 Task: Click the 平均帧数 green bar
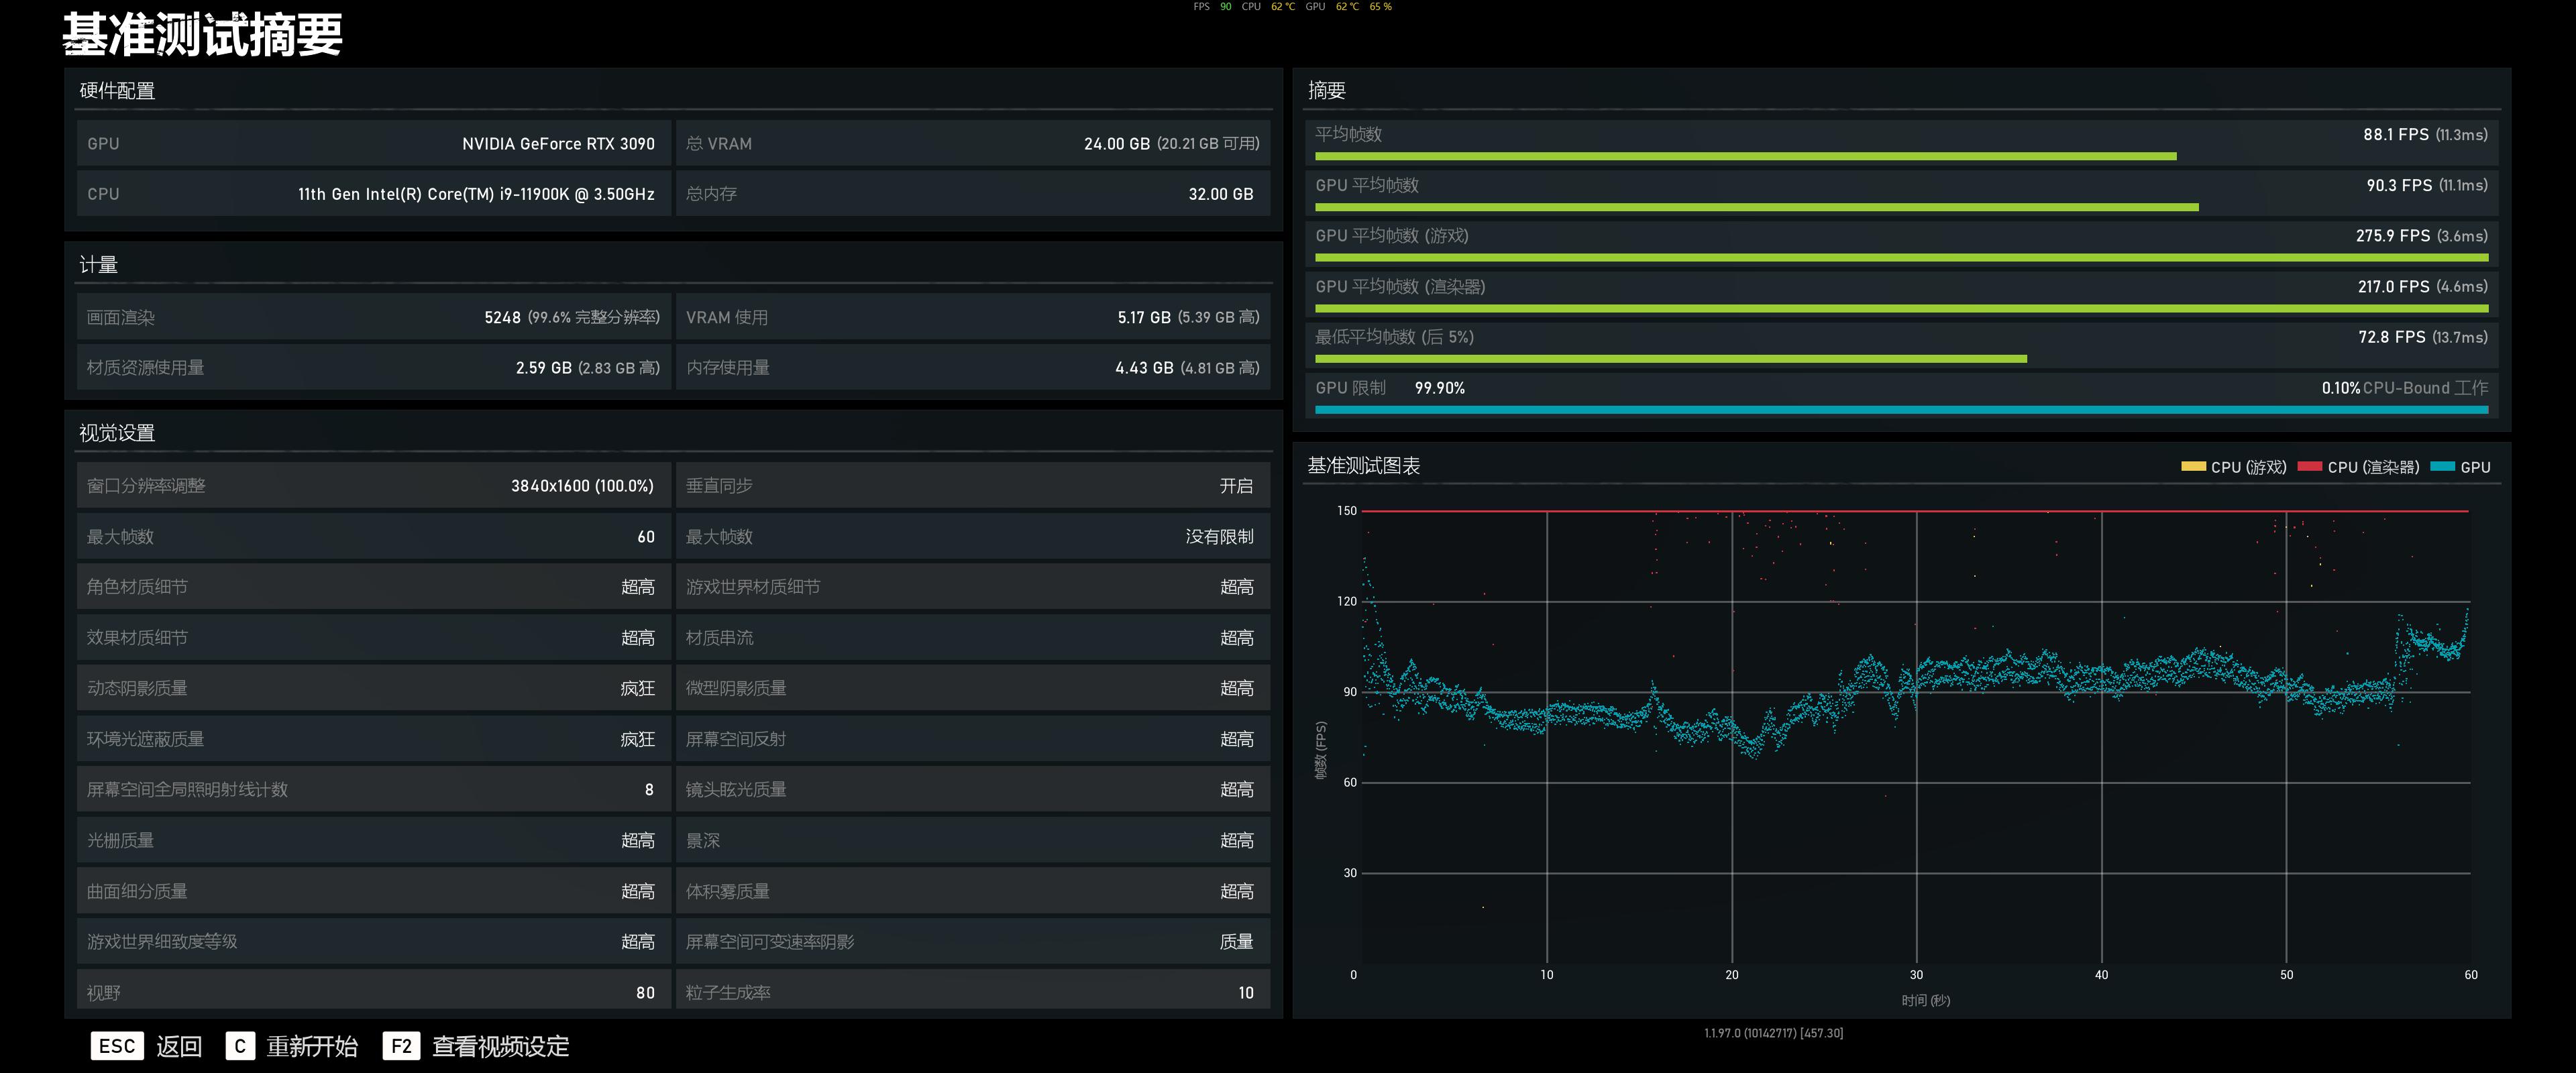[1745, 157]
